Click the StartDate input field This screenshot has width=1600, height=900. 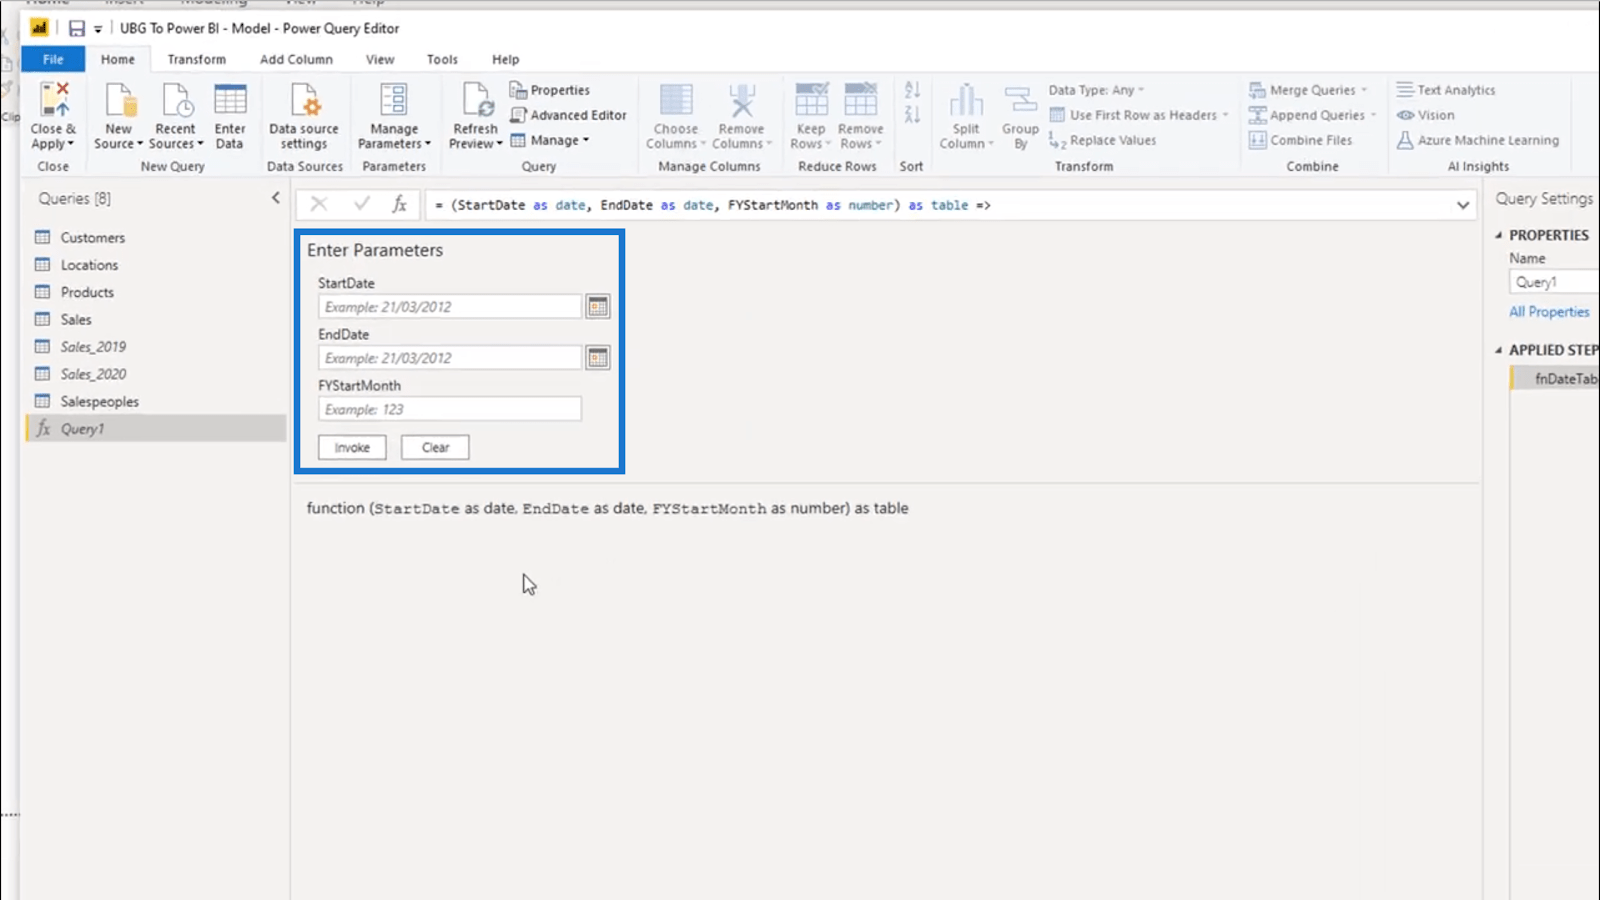pos(450,307)
